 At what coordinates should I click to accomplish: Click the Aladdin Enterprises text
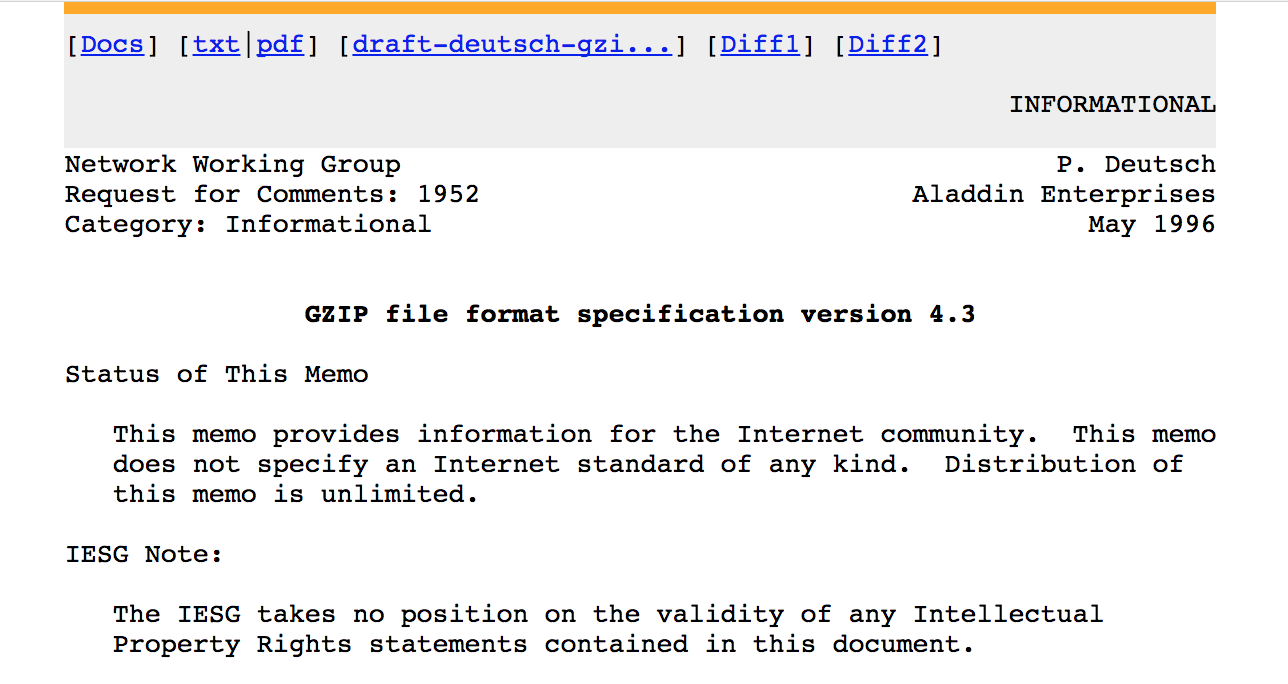pyautogui.click(x=1064, y=195)
